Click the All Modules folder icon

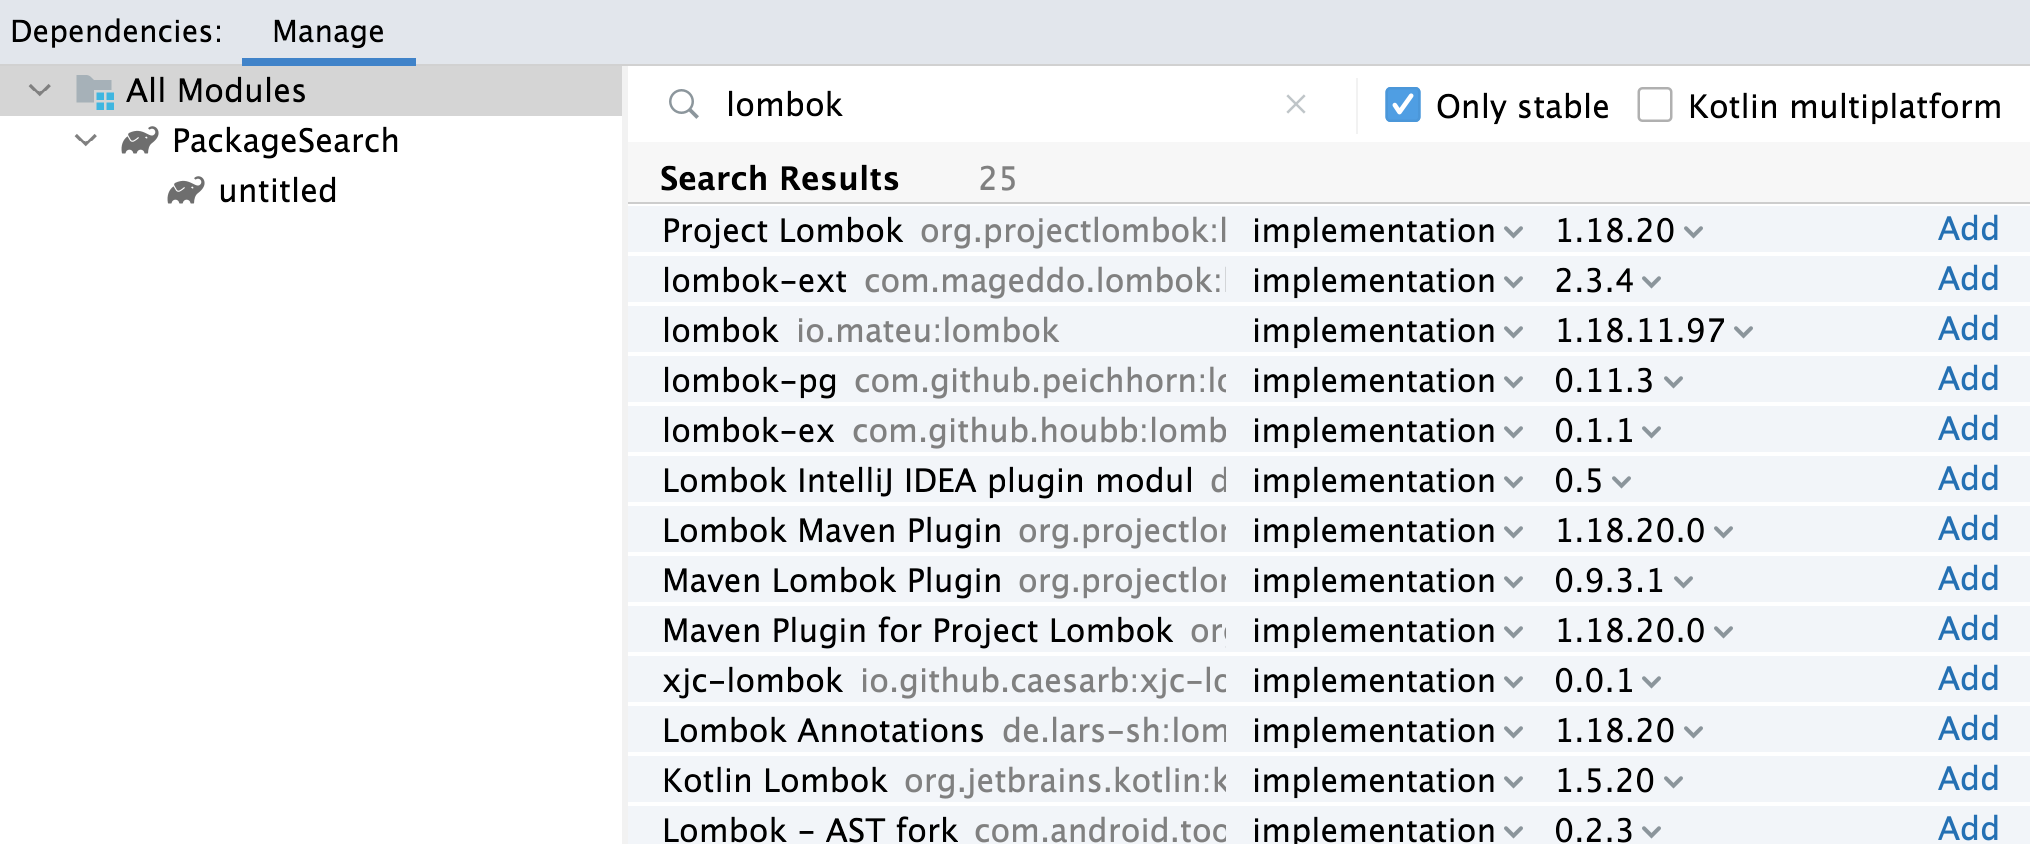pos(95,91)
